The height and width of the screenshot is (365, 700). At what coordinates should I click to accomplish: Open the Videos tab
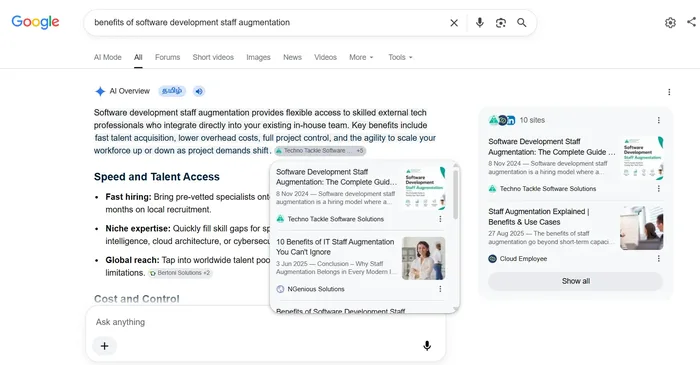tap(325, 57)
